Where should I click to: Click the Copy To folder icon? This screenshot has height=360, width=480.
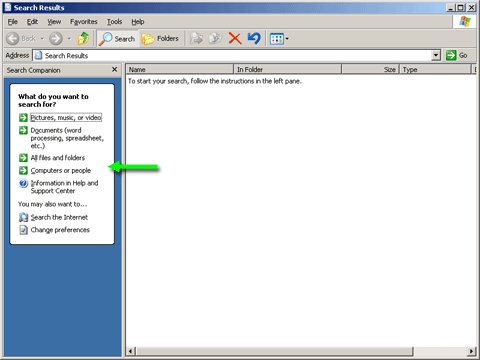[215, 39]
